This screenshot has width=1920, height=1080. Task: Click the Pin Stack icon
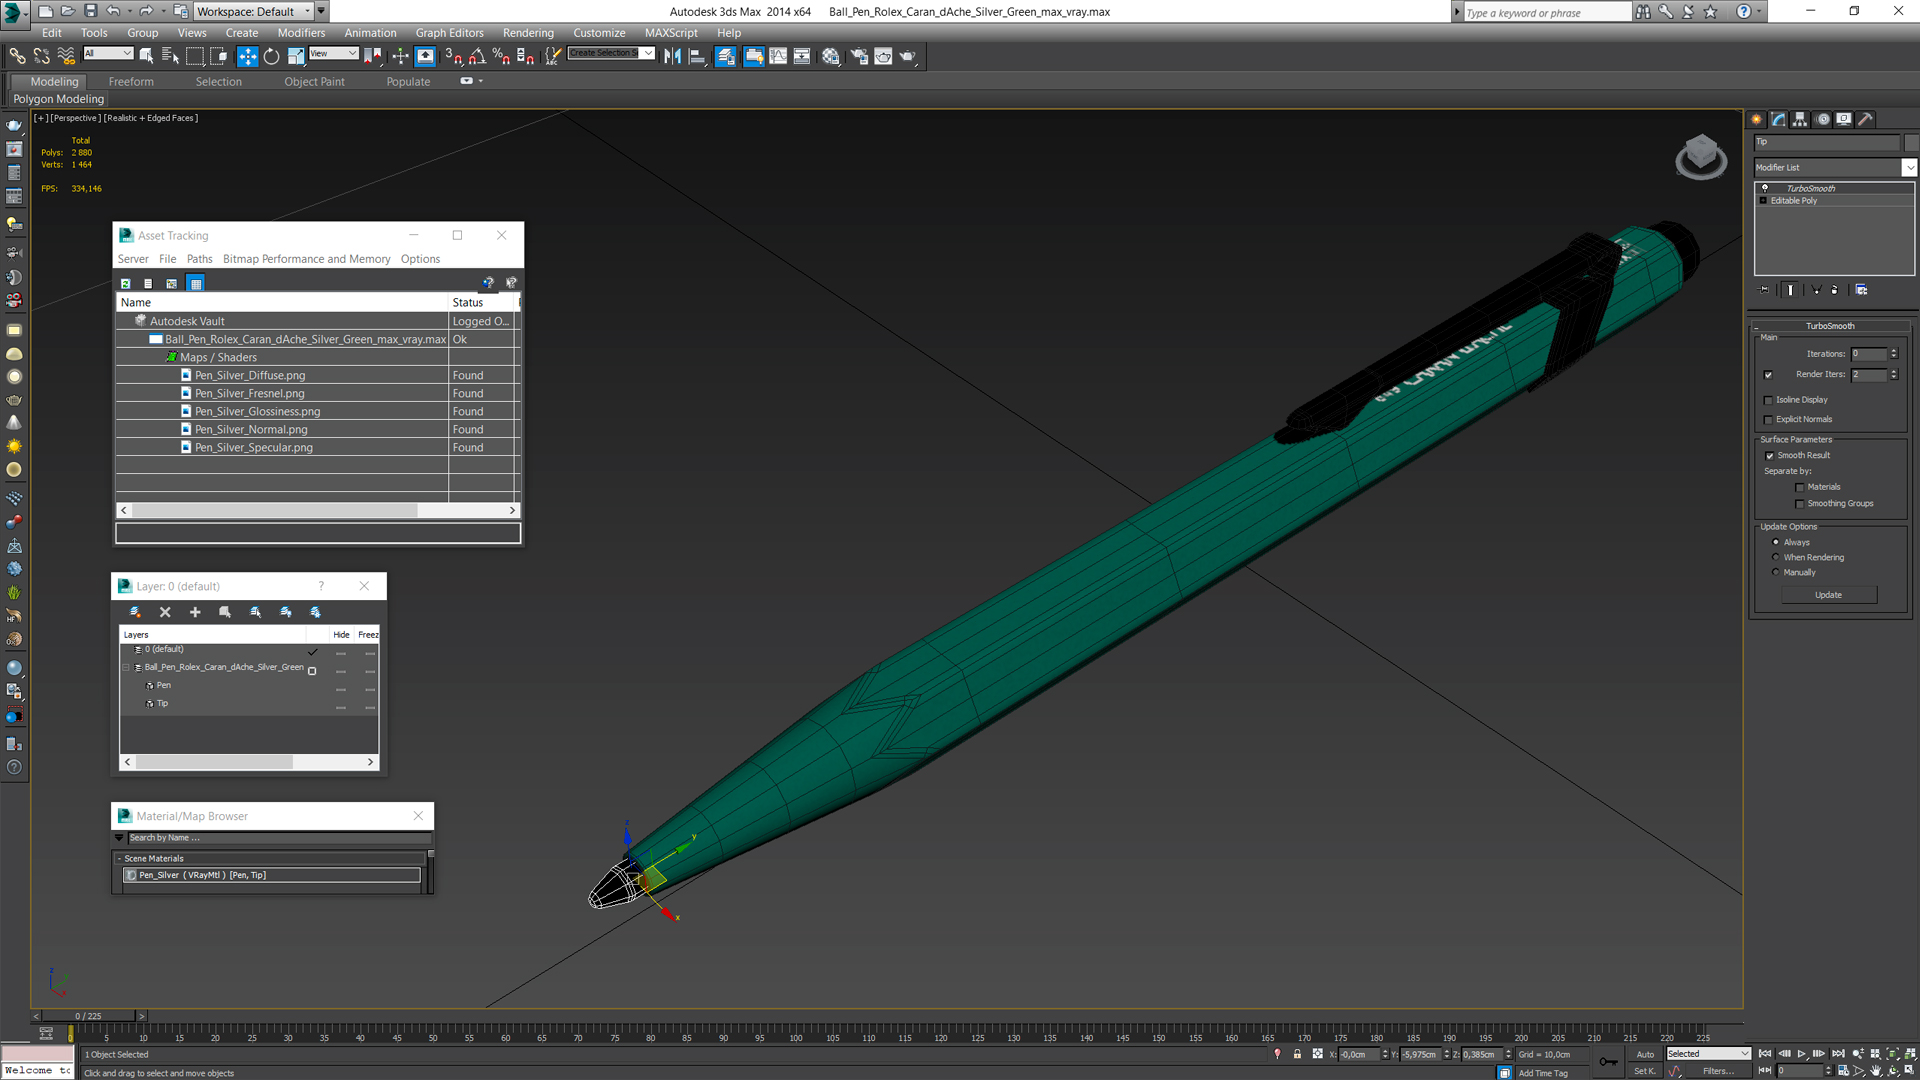pyautogui.click(x=1764, y=290)
